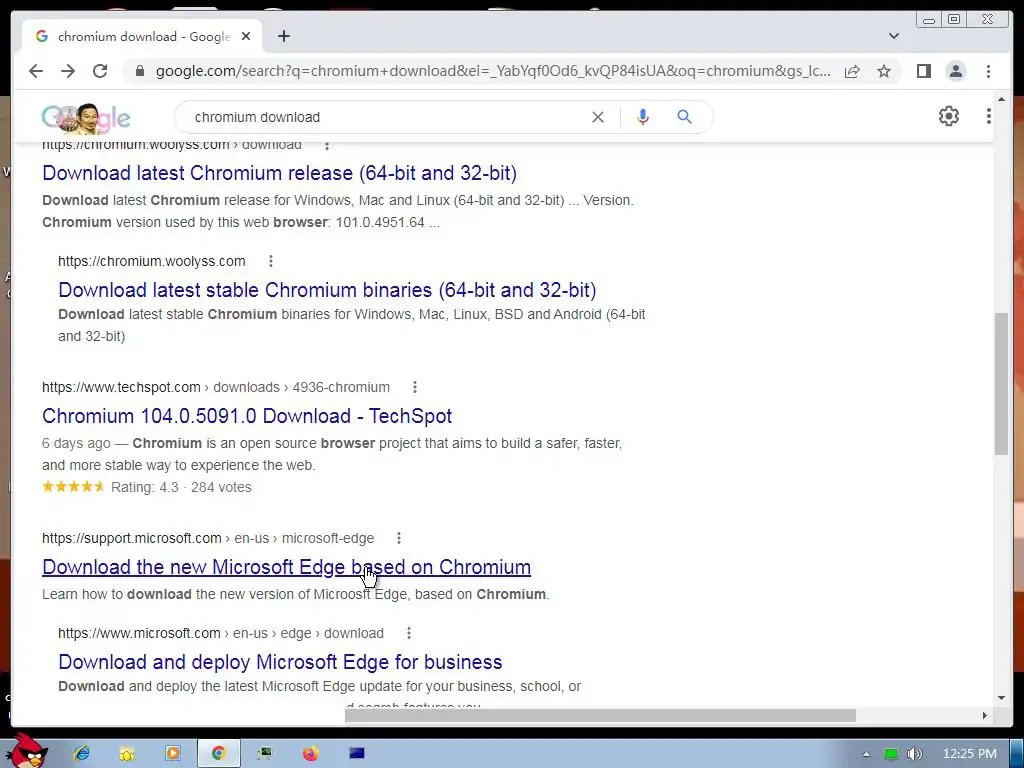Screen dimensions: 1024x768
Task: Click the horizontal scroll right arrow
Action: point(985,716)
